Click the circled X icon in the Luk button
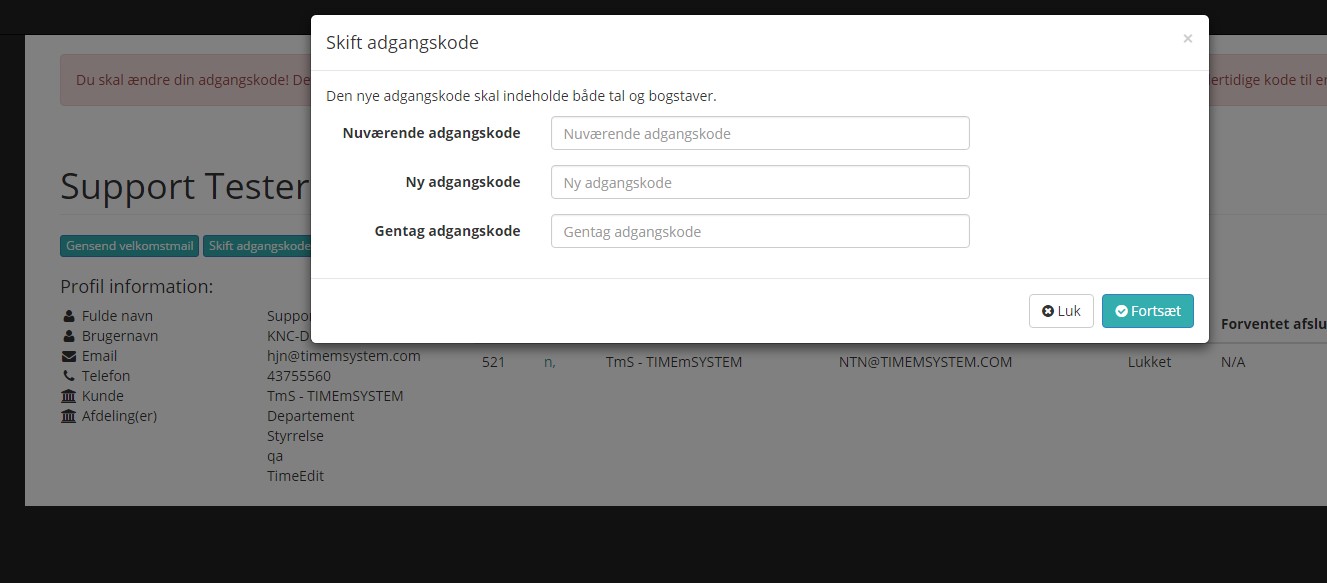 (x=1048, y=311)
